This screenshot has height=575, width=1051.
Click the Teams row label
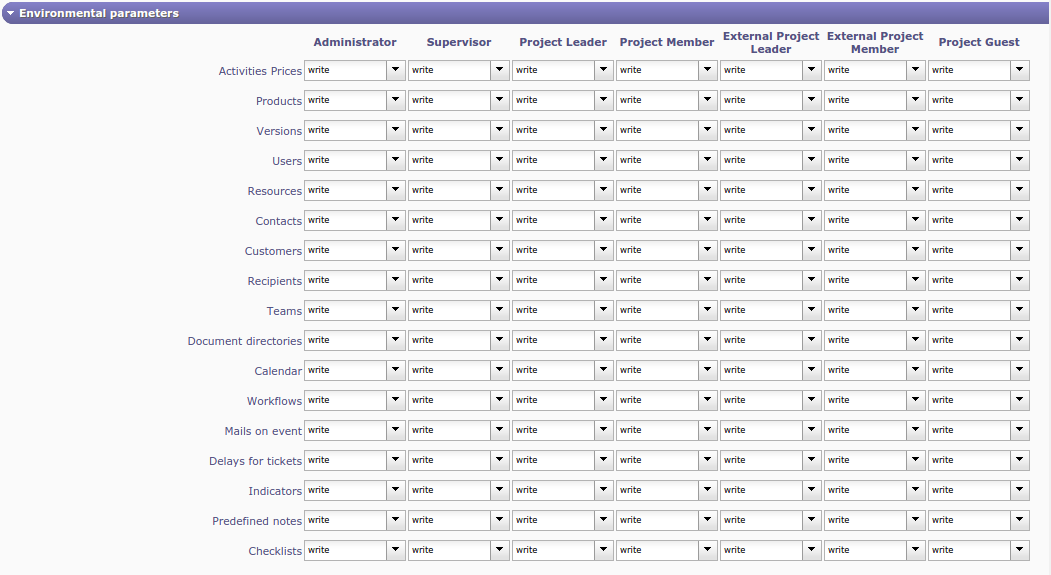tap(284, 312)
